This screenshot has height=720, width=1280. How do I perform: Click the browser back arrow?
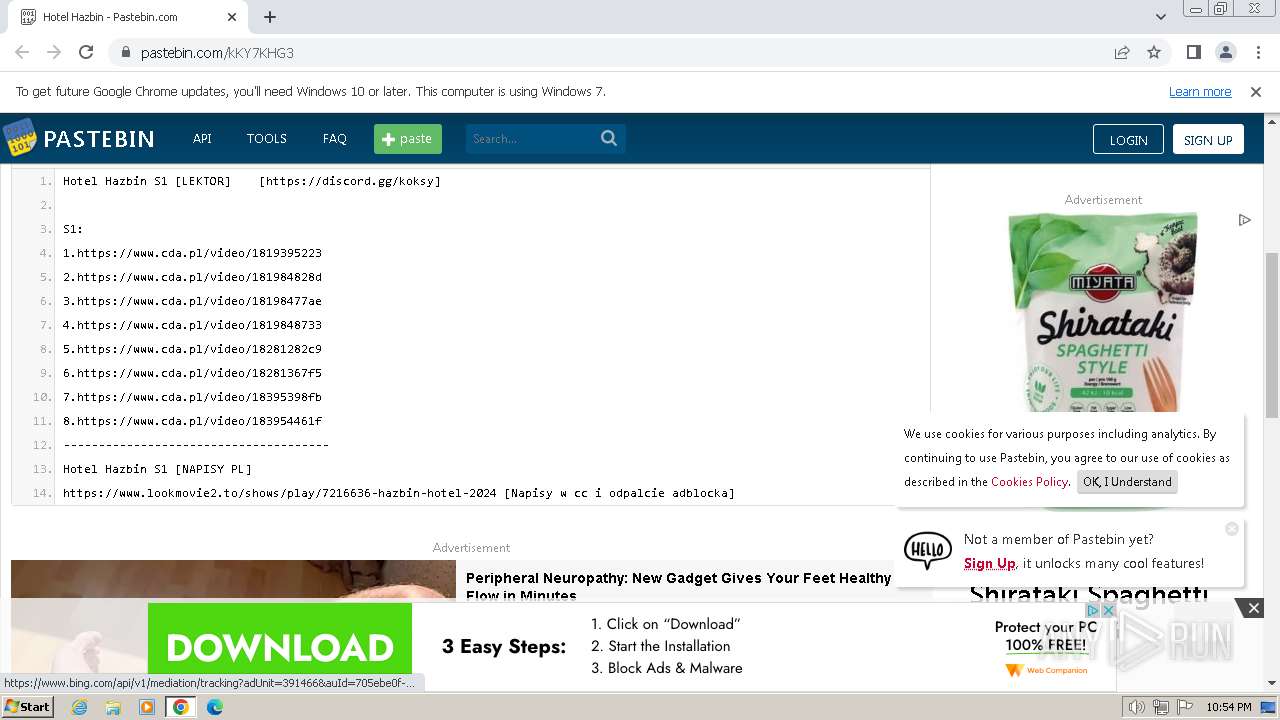click(22, 52)
